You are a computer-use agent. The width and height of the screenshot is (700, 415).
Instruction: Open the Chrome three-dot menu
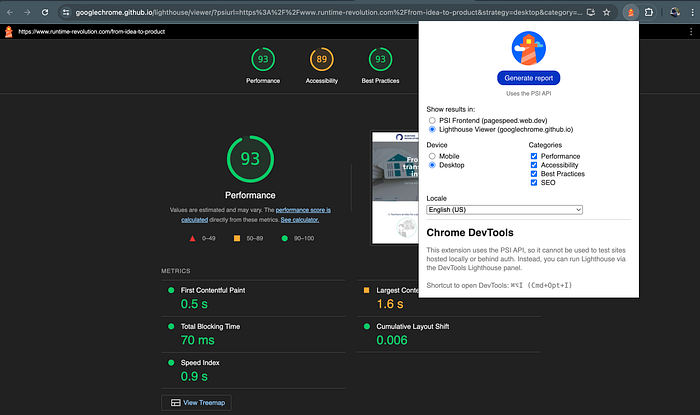[x=692, y=12]
